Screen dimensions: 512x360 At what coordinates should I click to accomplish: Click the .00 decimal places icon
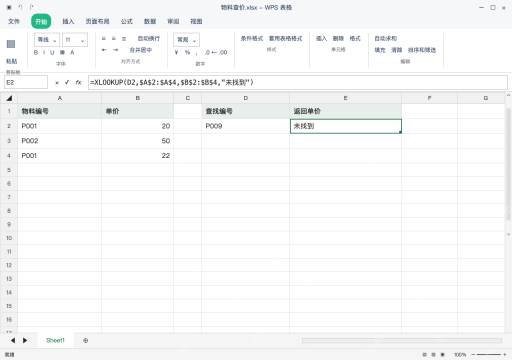coord(223,52)
